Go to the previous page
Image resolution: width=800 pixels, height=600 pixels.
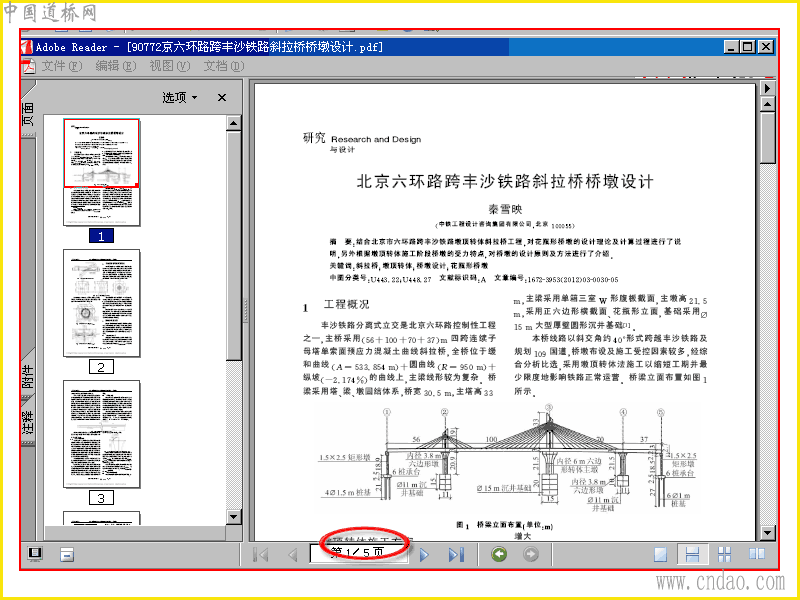292,554
